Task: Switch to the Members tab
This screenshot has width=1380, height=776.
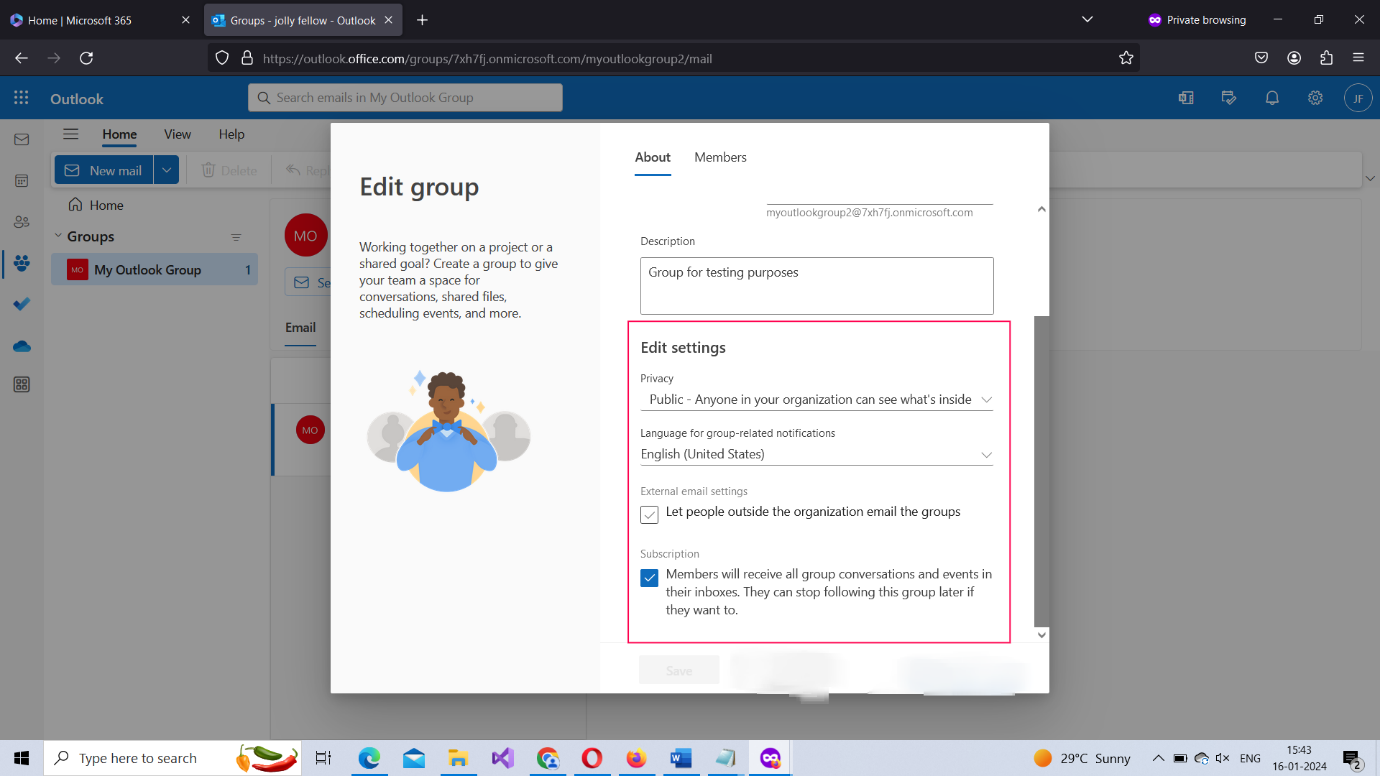Action: click(x=720, y=157)
